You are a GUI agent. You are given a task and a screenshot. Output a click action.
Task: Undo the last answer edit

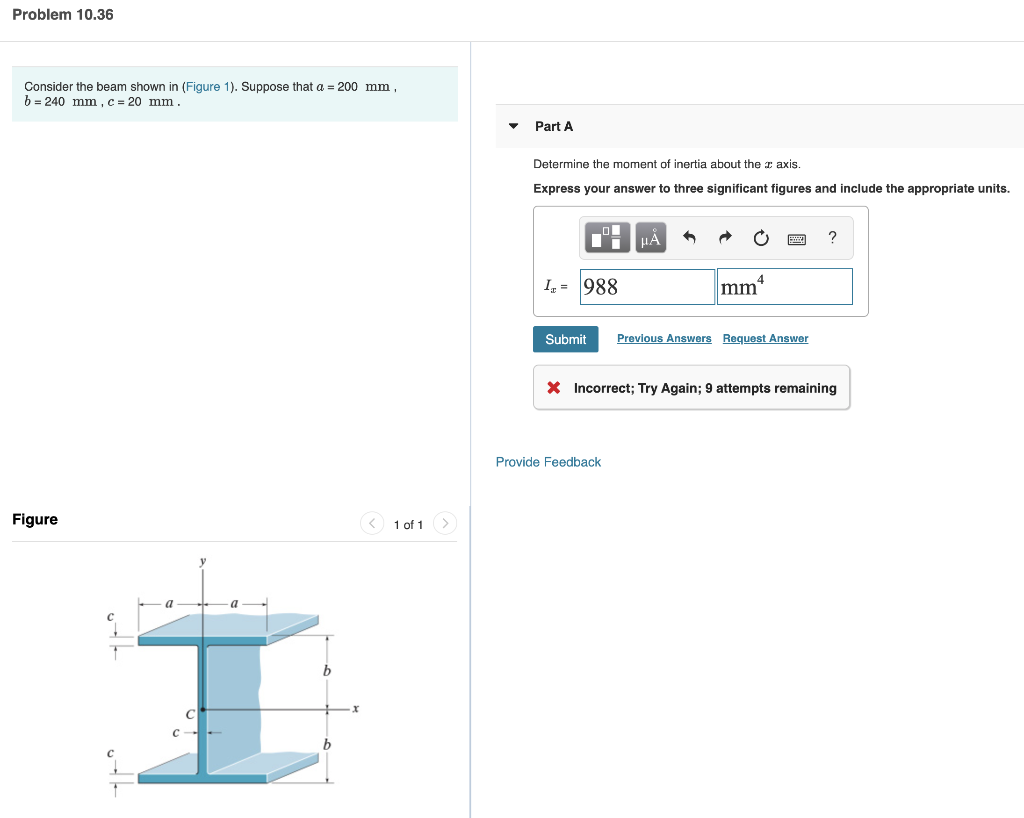pos(689,237)
